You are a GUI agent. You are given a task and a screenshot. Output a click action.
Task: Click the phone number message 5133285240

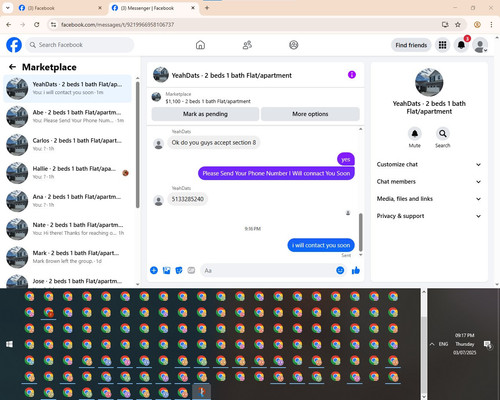click(x=187, y=199)
